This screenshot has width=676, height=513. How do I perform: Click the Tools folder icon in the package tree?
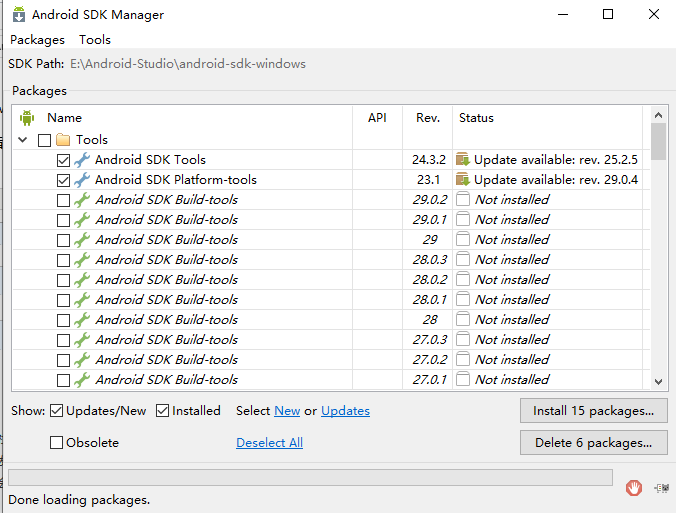[63, 140]
